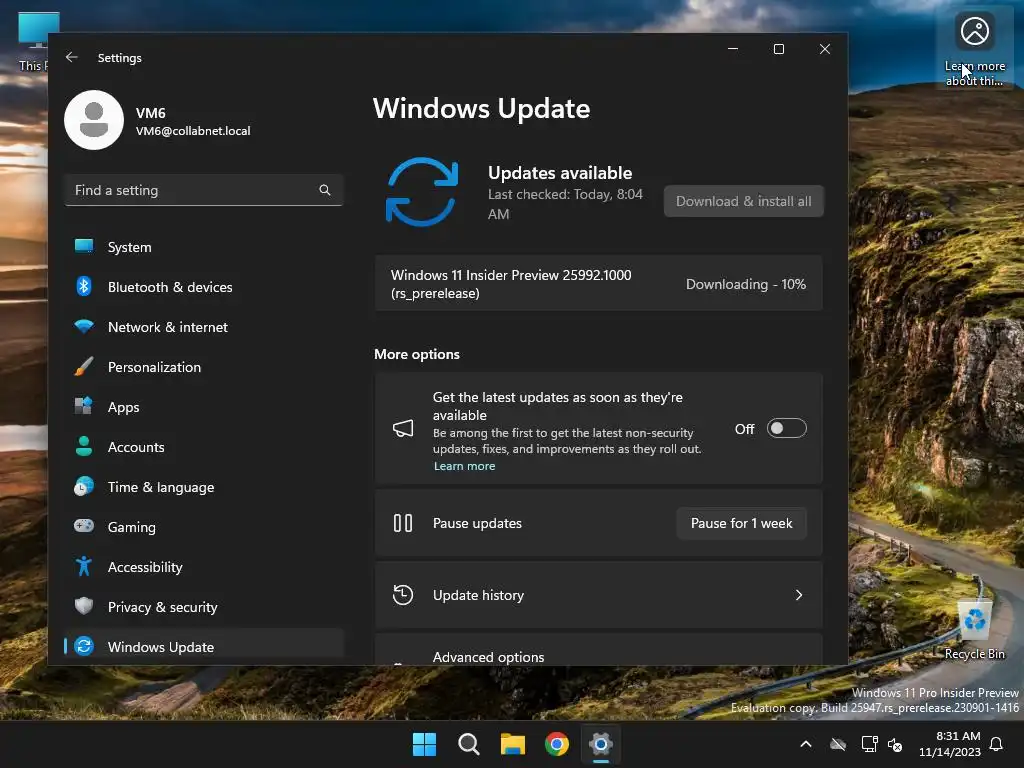The image size is (1024, 768).
Task: Click the Windows Update sync icon in sidebar
Action: [x=84, y=647]
